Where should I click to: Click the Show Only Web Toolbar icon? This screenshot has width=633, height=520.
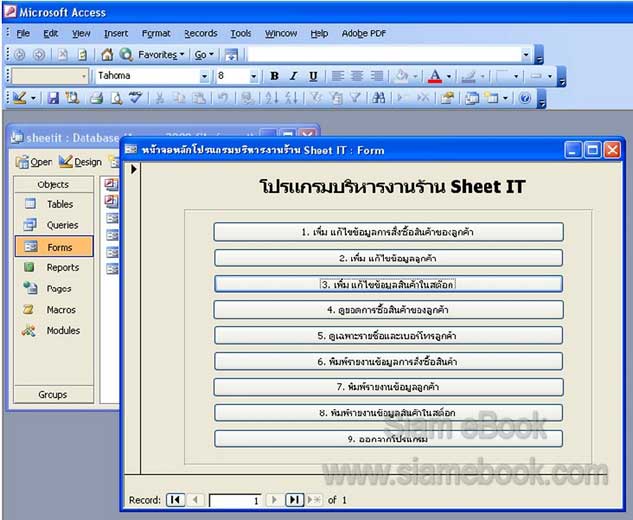coord(231,55)
